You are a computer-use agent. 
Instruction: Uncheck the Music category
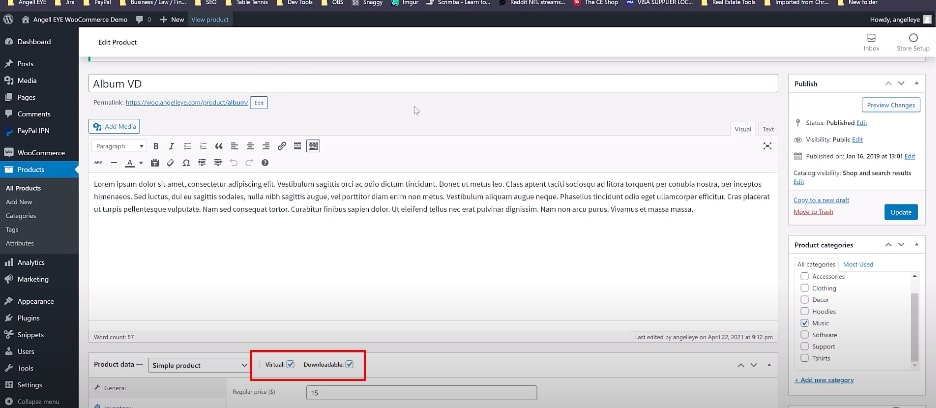tap(804, 323)
